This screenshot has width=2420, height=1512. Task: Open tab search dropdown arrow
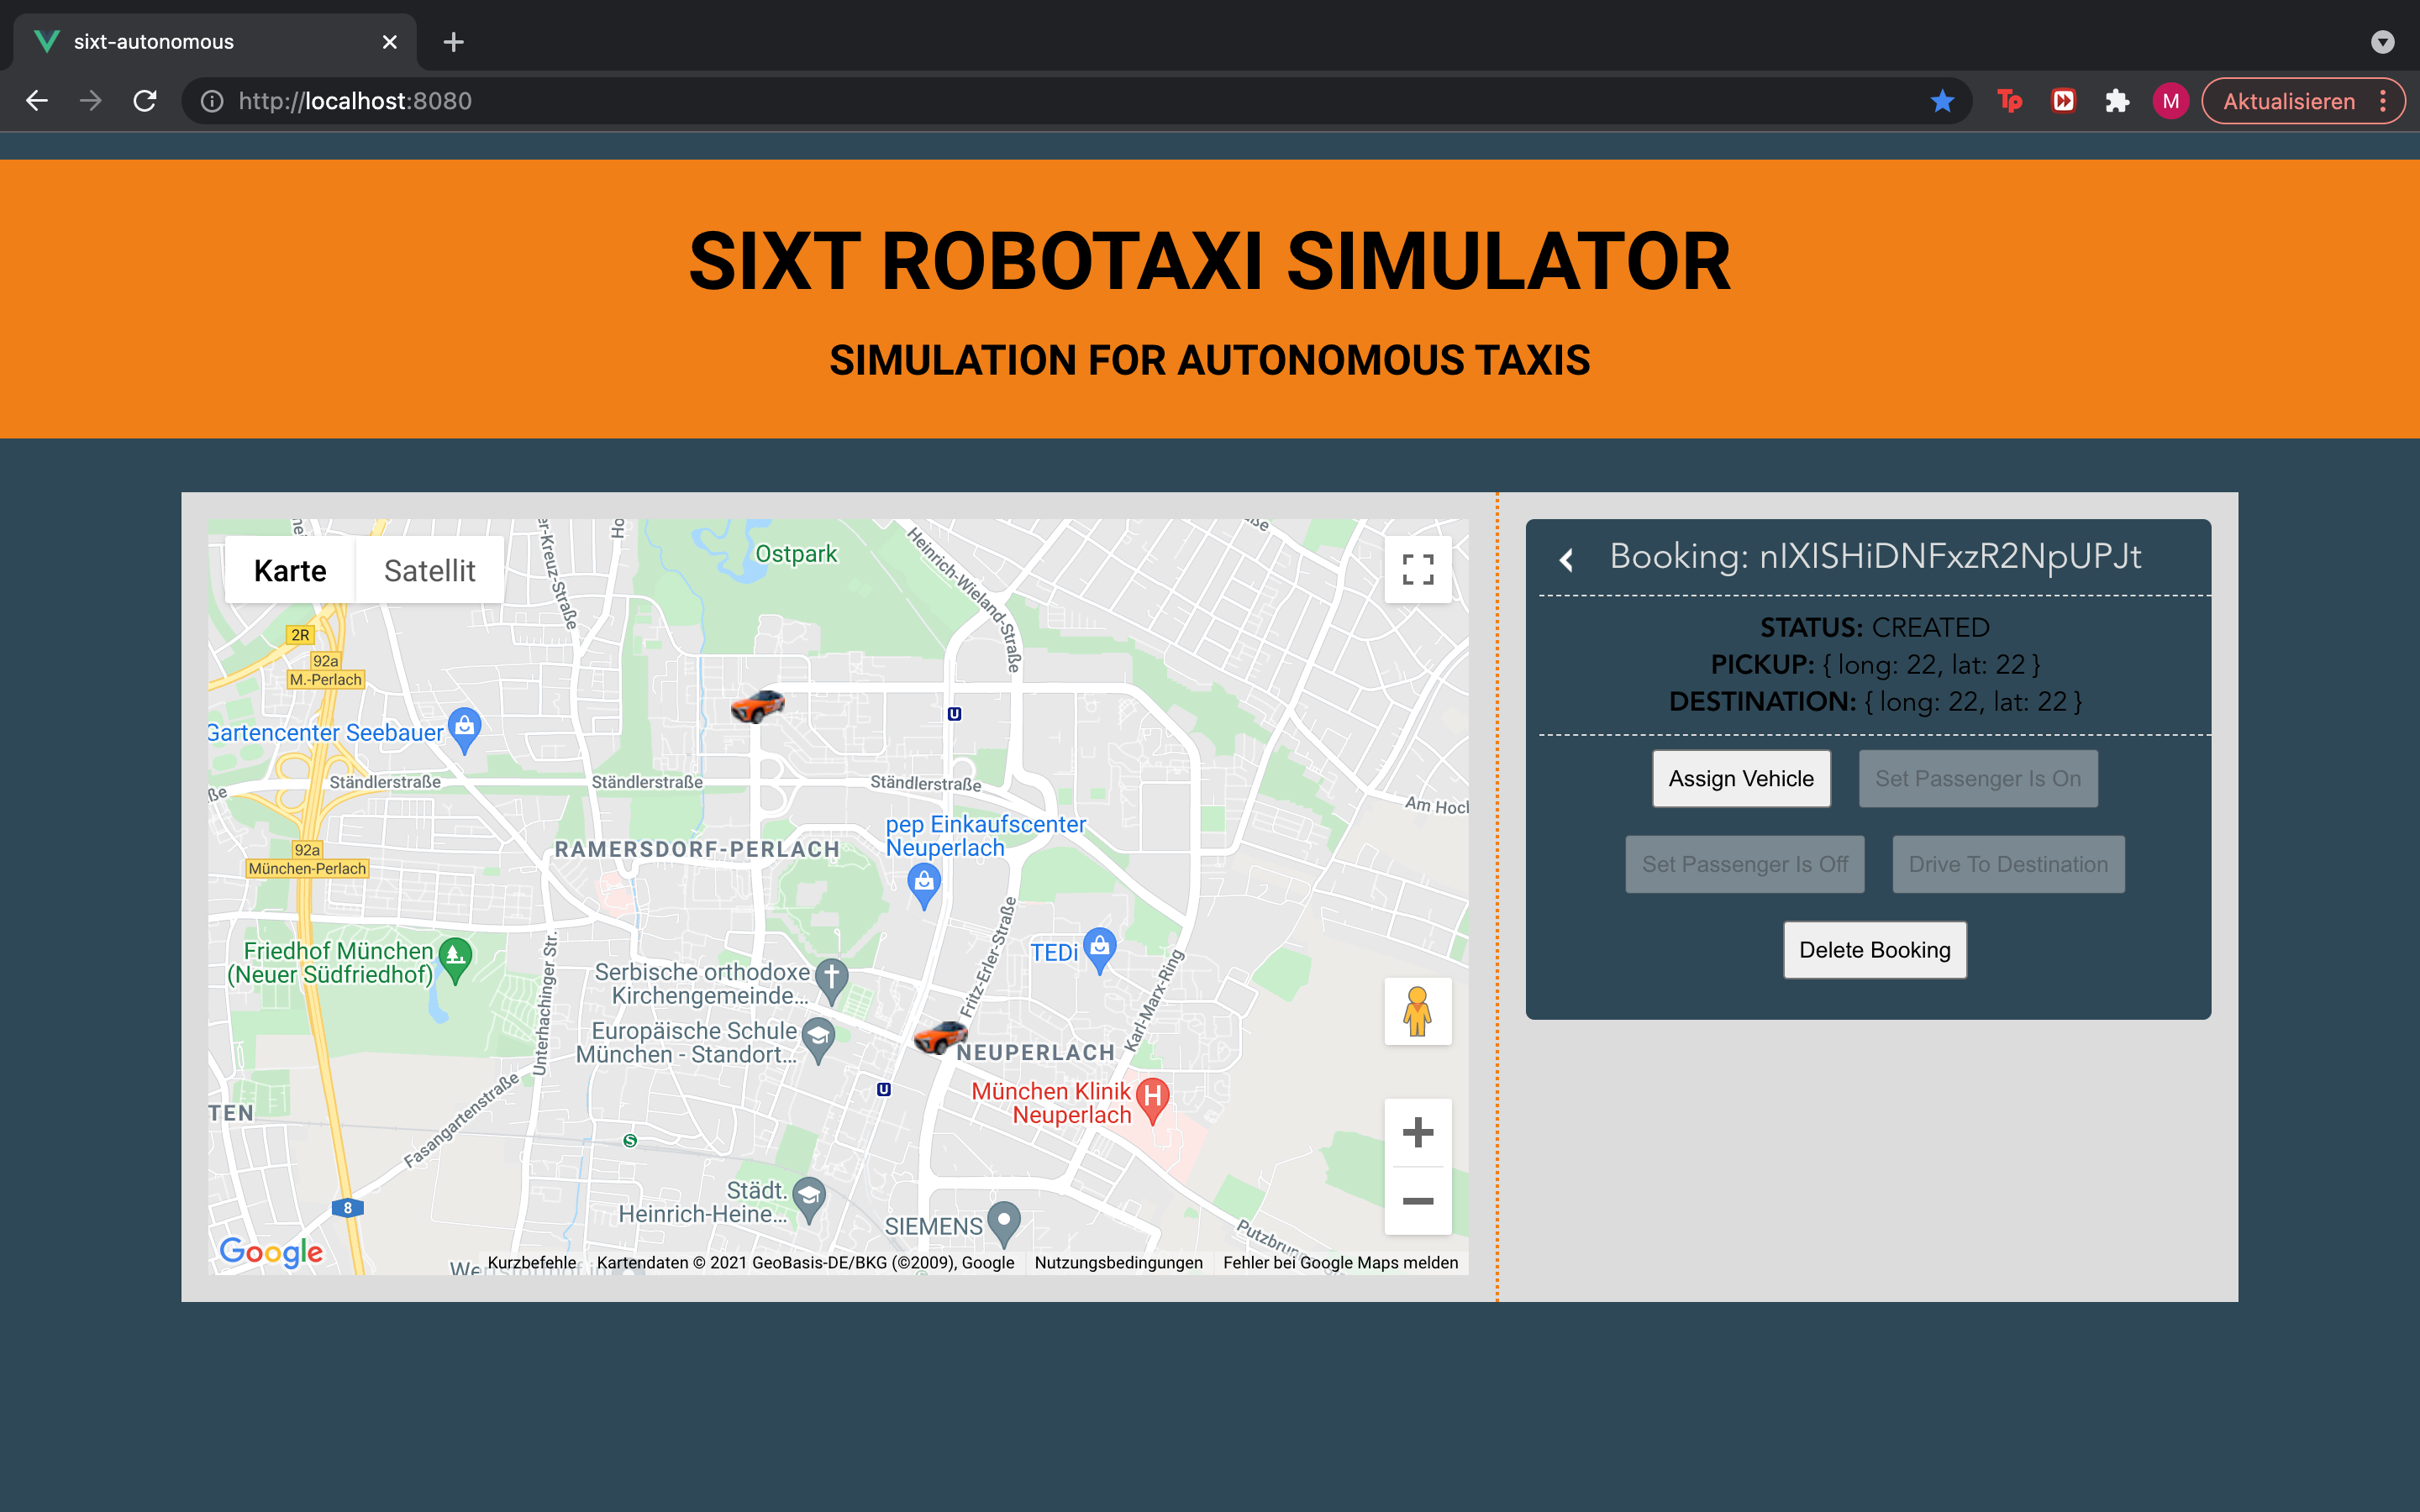coord(2382,42)
